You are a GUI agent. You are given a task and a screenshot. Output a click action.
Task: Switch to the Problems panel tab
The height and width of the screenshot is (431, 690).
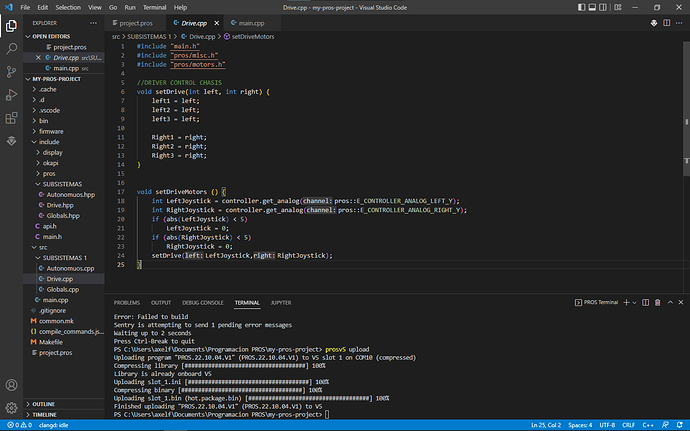coord(127,303)
